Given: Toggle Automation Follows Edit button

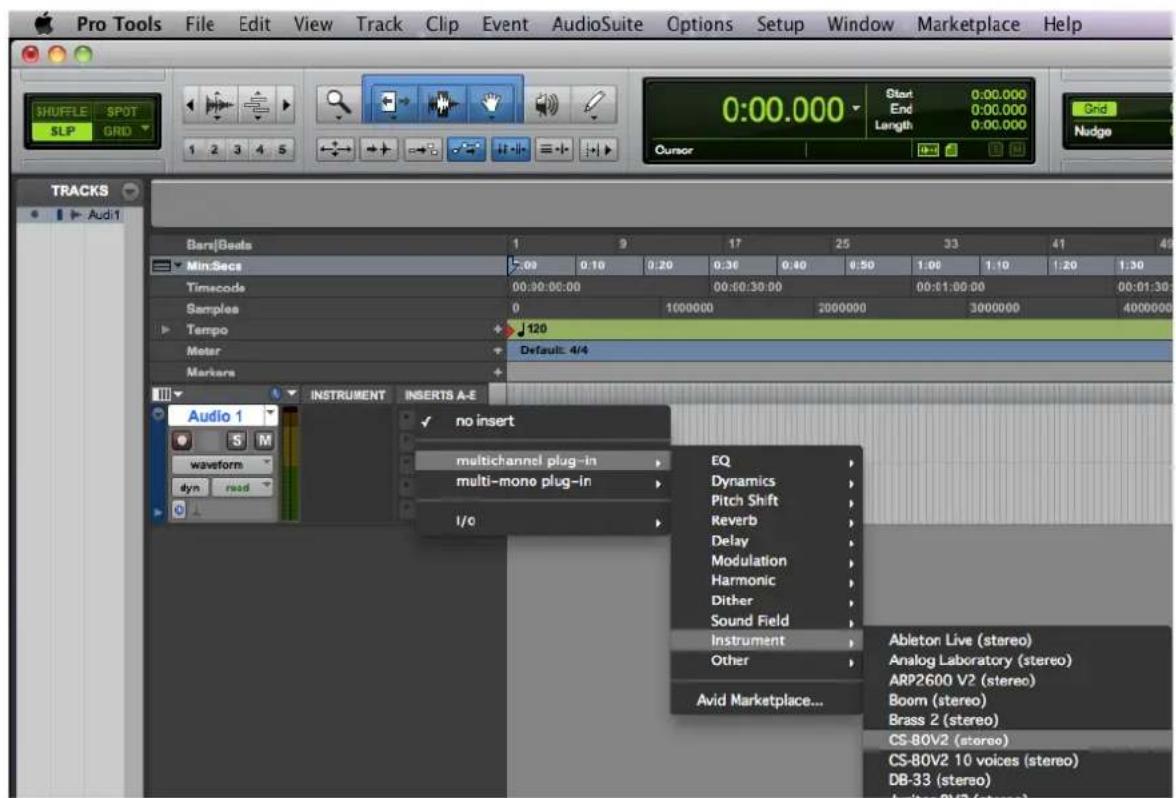Looking at the screenshot, I should tap(466, 149).
